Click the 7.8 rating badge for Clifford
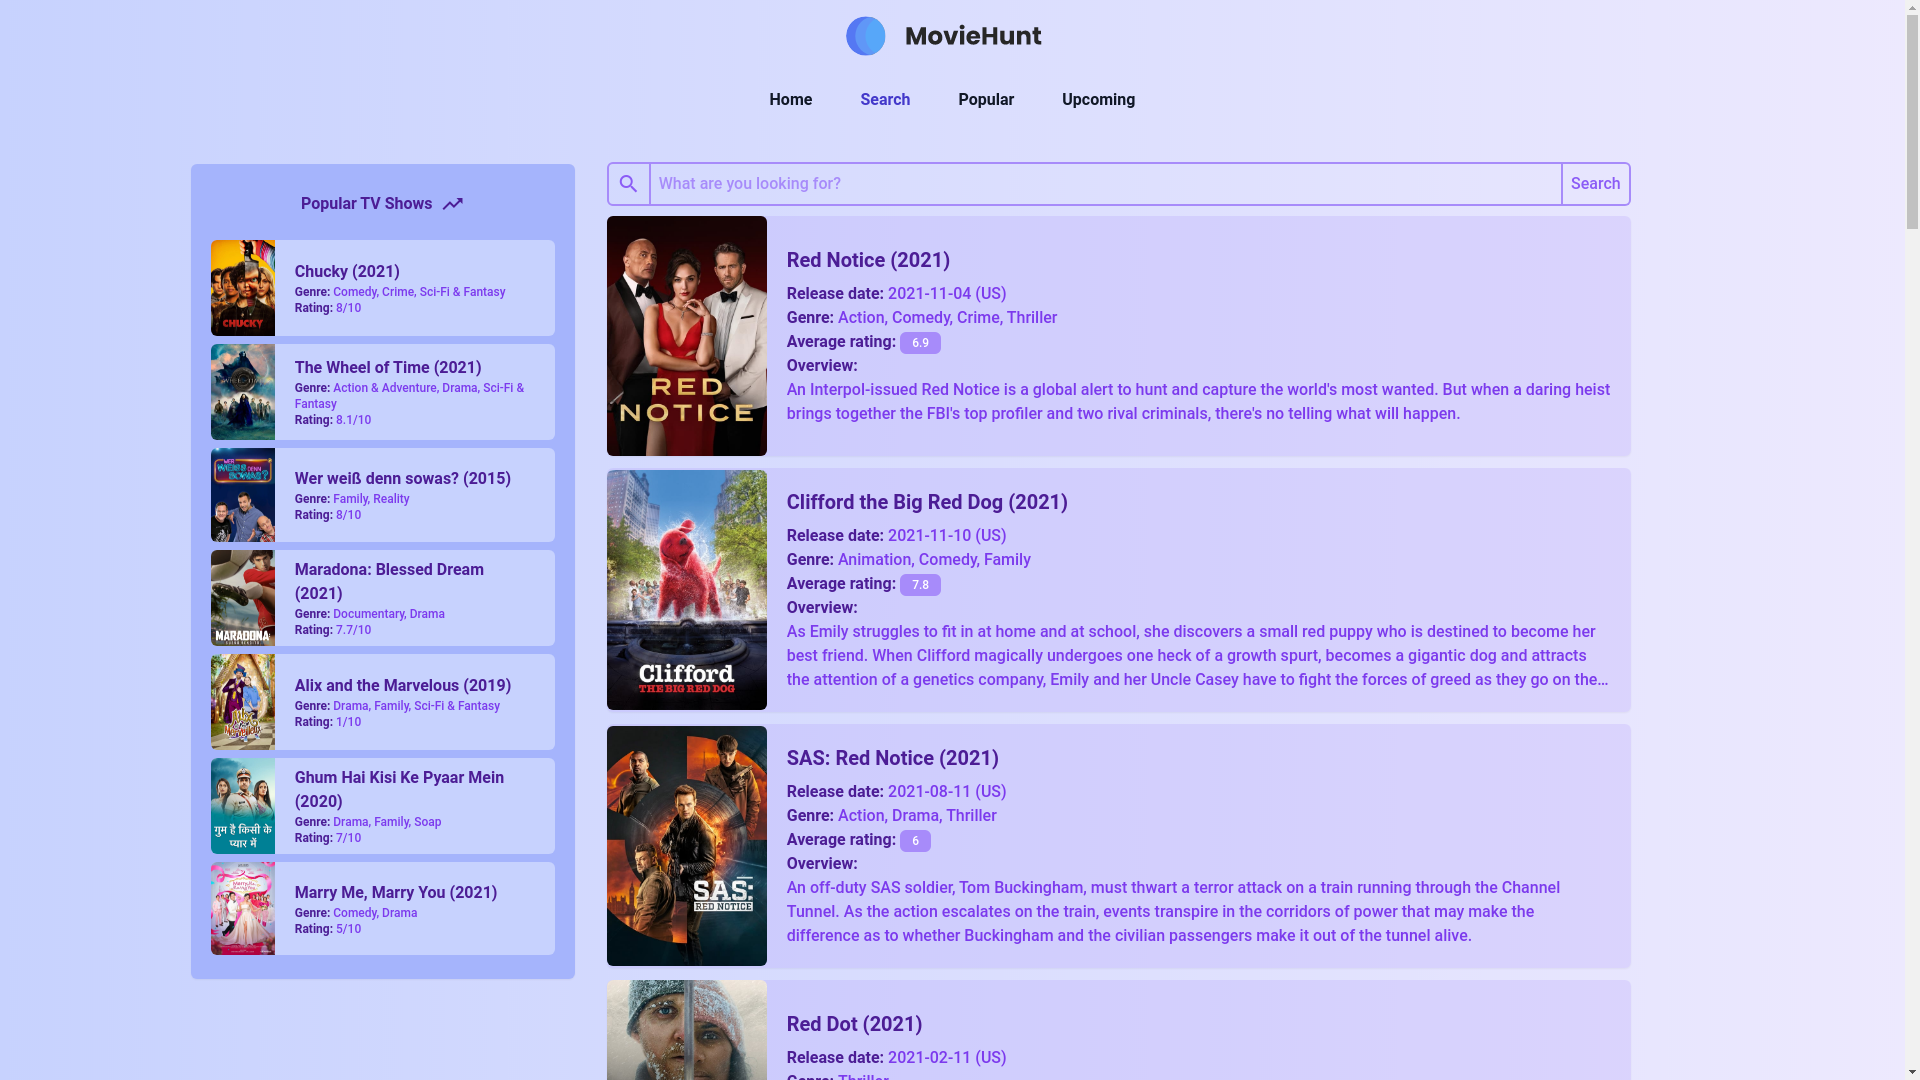This screenshot has width=1920, height=1080. [x=920, y=585]
